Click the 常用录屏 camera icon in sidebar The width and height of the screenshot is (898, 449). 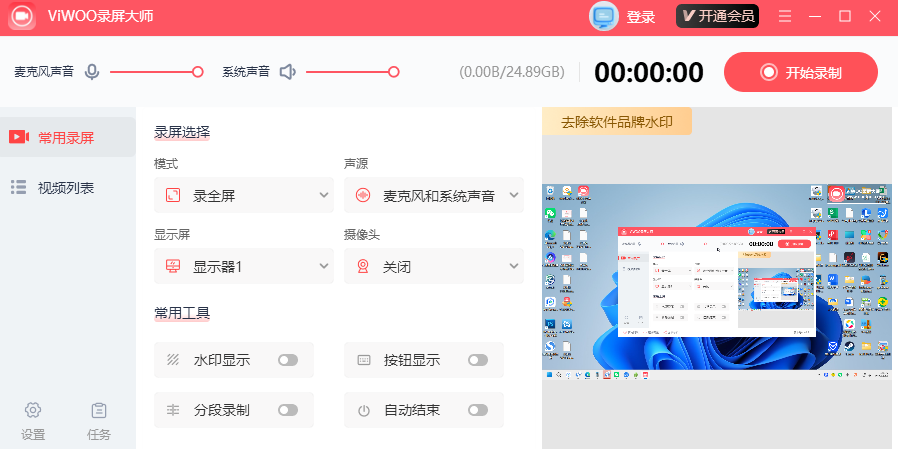pyautogui.click(x=18, y=137)
